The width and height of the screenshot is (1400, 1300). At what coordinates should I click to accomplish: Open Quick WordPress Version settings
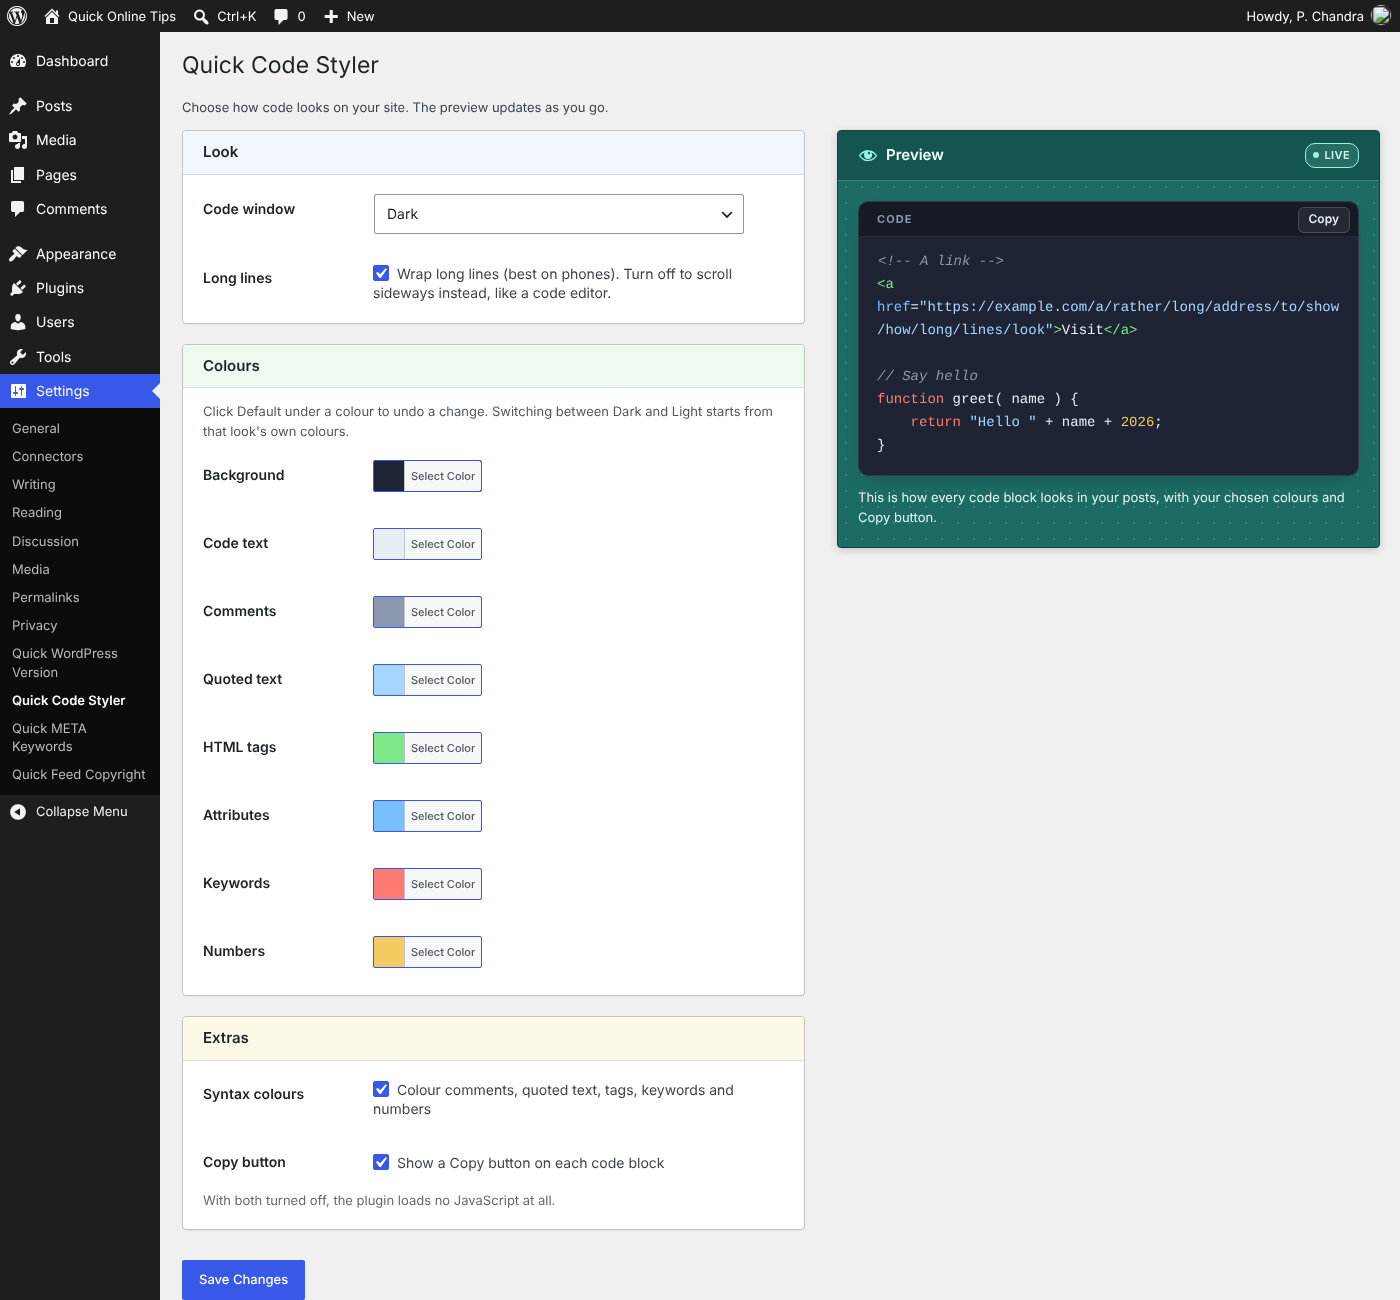(65, 663)
